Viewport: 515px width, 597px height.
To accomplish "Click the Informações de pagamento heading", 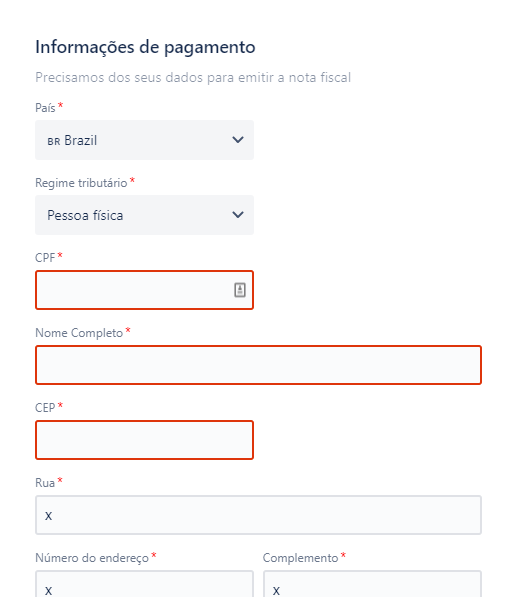I will (x=145, y=47).
